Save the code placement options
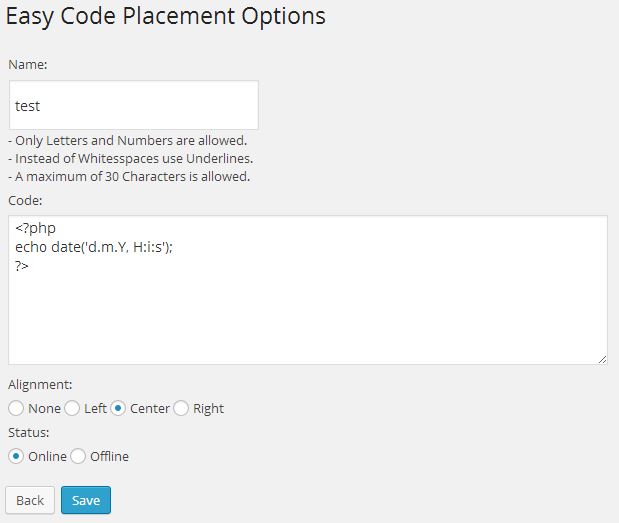This screenshot has width=619, height=523. click(86, 500)
